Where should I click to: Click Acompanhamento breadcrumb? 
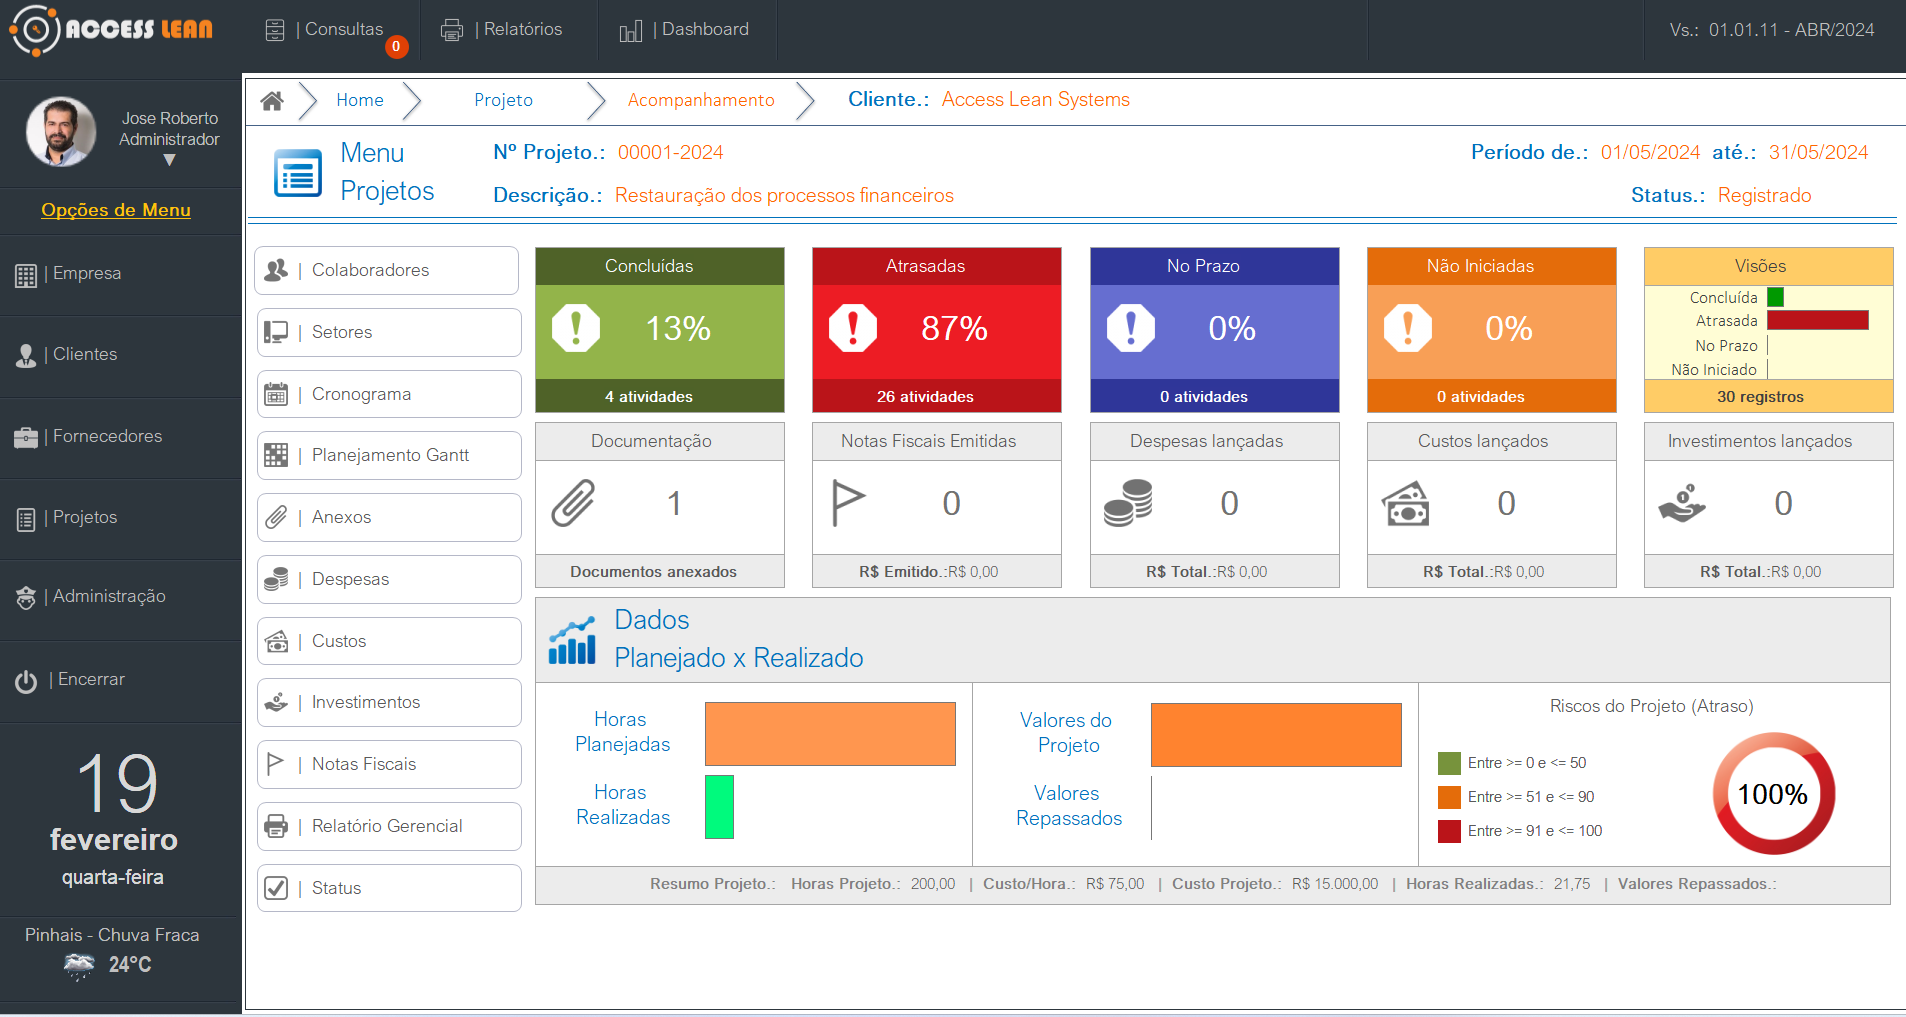tap(701, 100)
